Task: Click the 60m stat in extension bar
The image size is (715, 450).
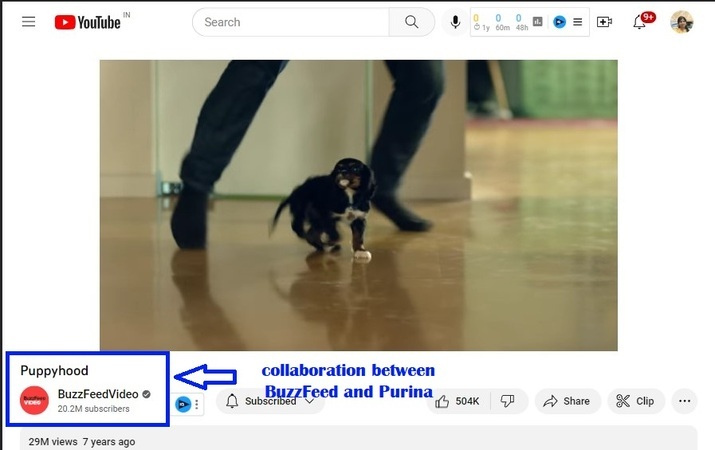Action: [x=502, y=22]
